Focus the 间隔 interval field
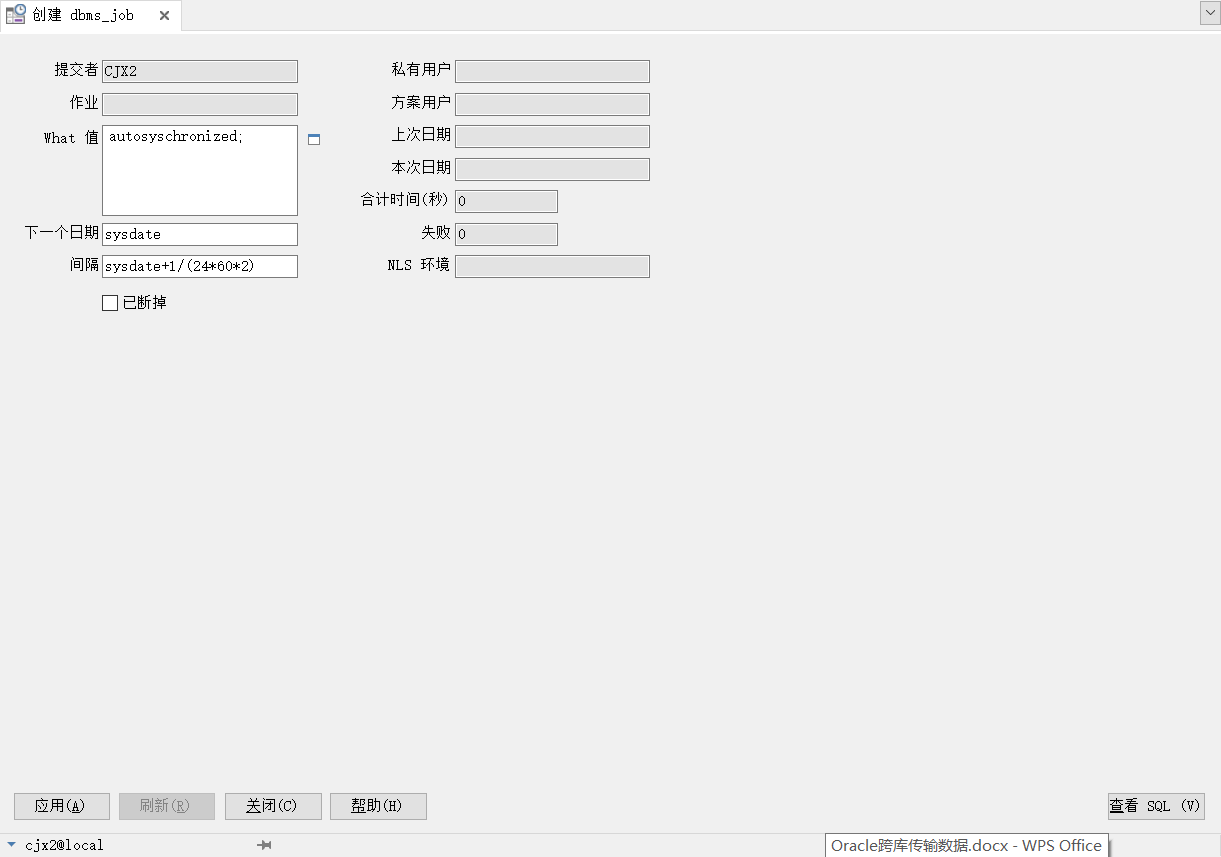Image resolution: width=1221 pixels, height=857 pixels. pos(200,266)
